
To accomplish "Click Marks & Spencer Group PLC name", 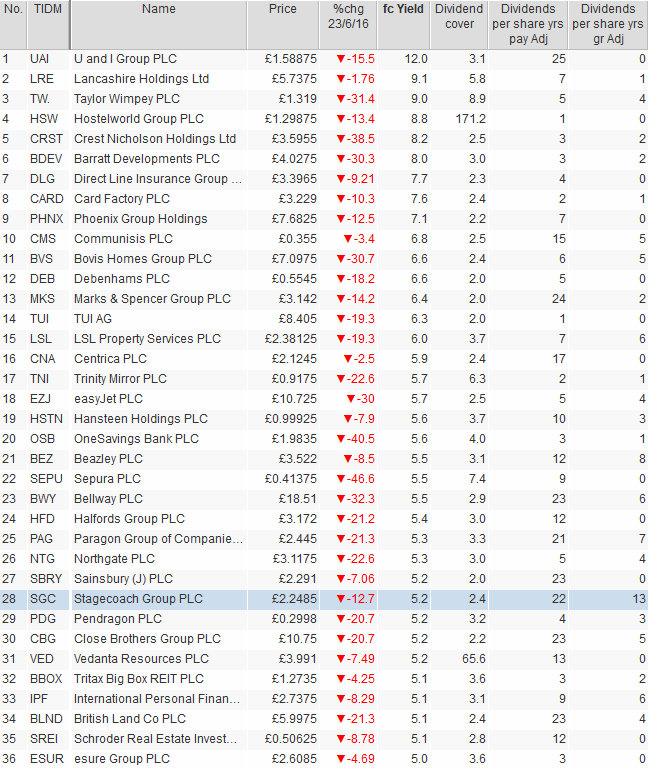I will pos(152,299).
